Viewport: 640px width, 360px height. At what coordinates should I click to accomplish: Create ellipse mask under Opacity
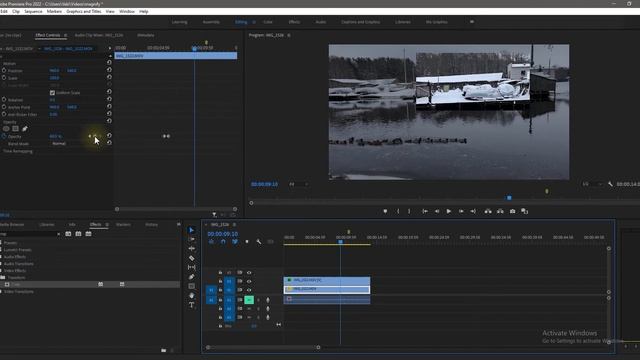click(6, 129)
